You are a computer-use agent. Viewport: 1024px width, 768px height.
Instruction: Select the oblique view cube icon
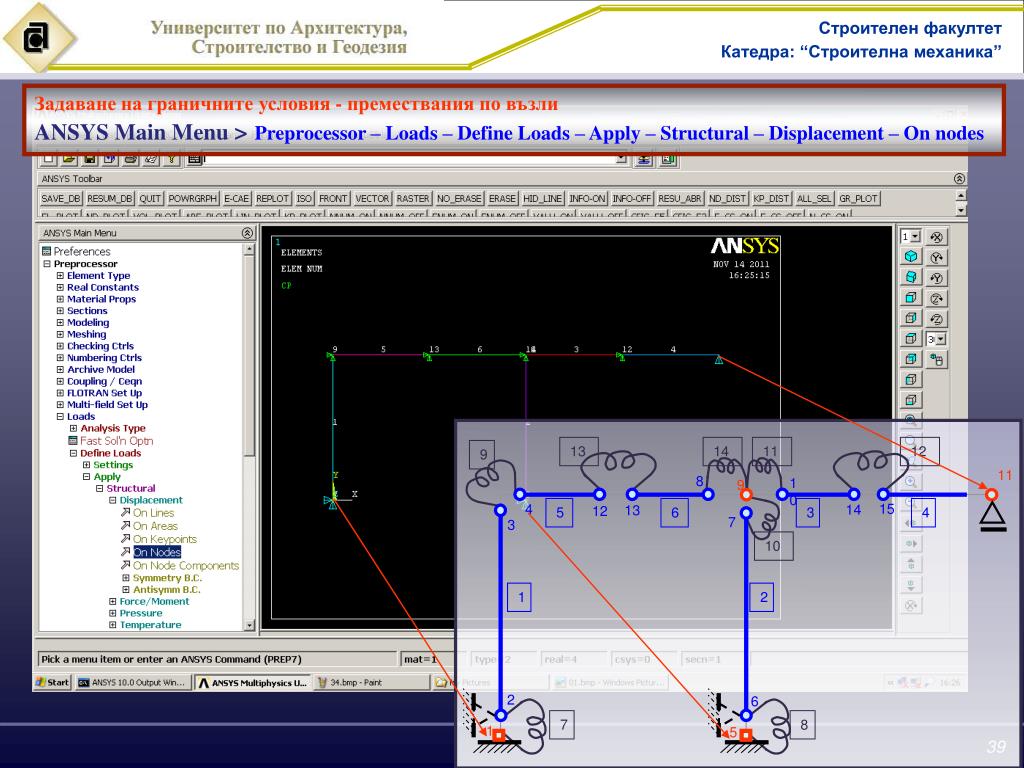912,278
